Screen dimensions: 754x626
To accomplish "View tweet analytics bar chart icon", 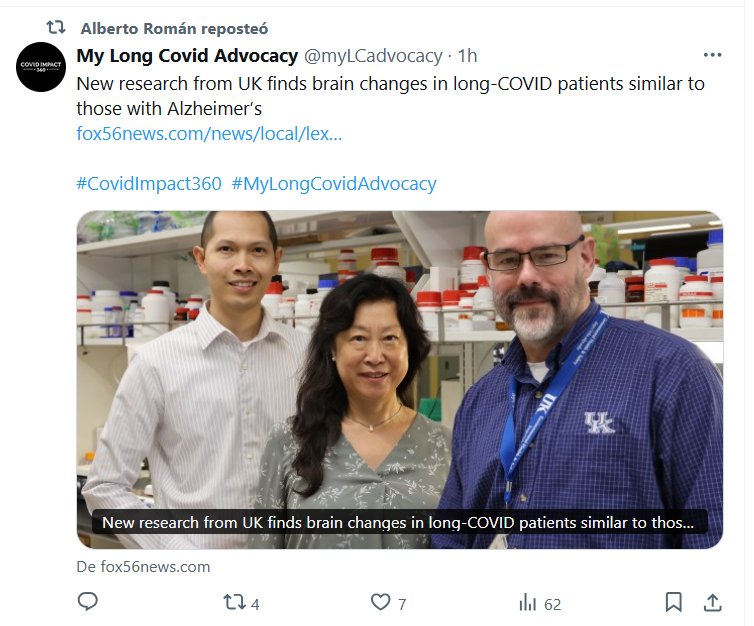I will [x=528, y=602].
